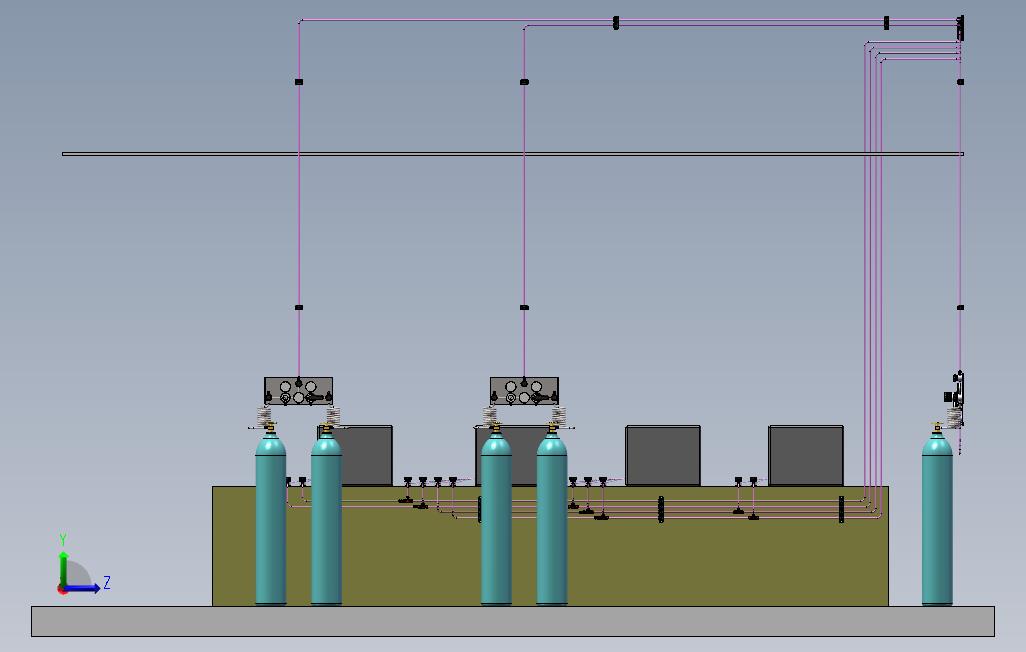
Task: Pick the right regulator manifold panel with gauges
Action: point(524,391)
